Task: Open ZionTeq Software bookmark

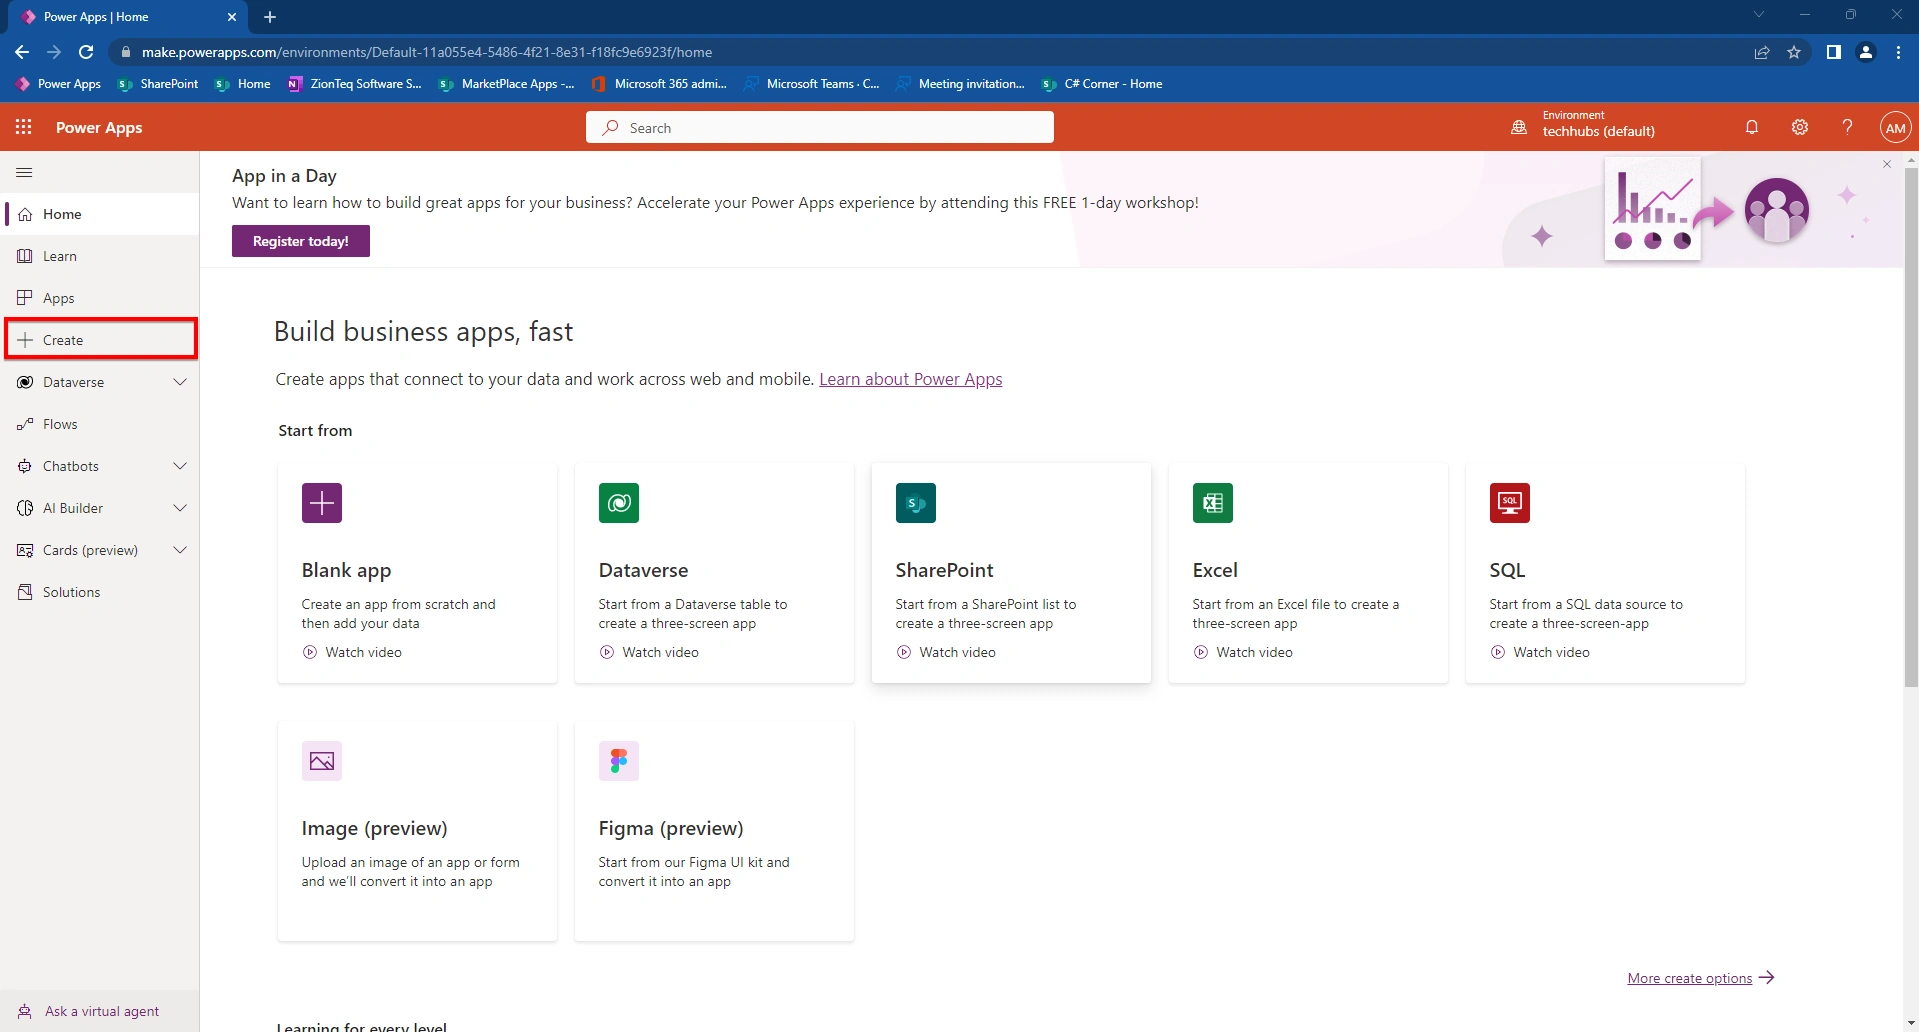Action: 354,84
